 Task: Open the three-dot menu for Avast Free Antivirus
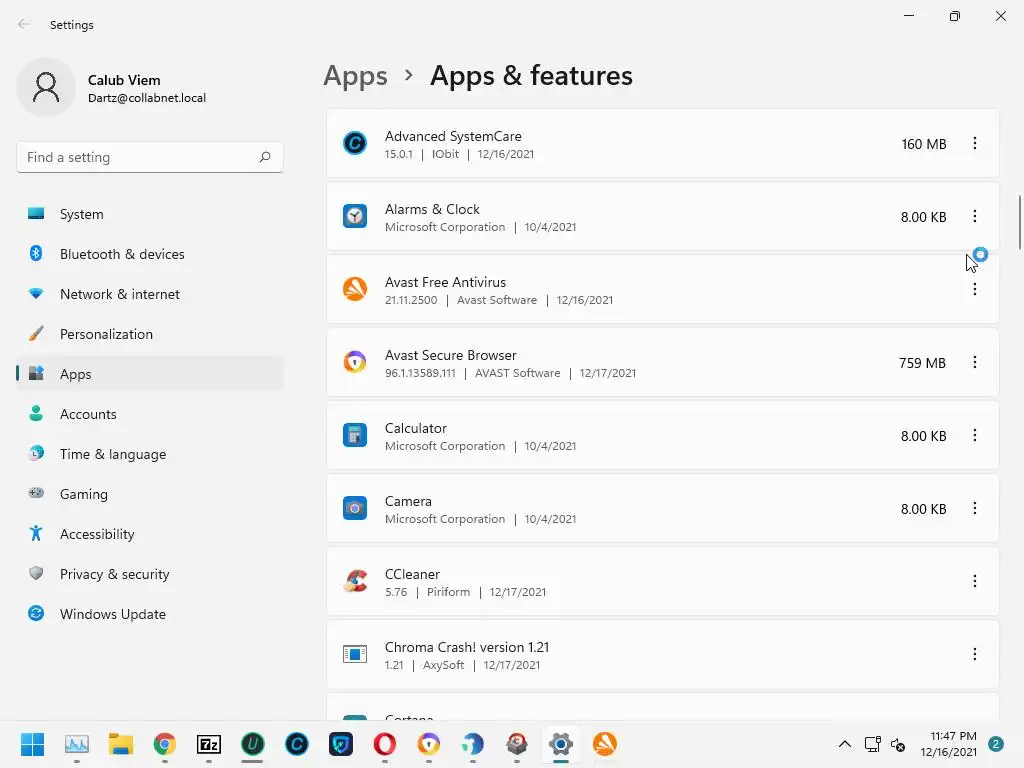tap(974, 290)
